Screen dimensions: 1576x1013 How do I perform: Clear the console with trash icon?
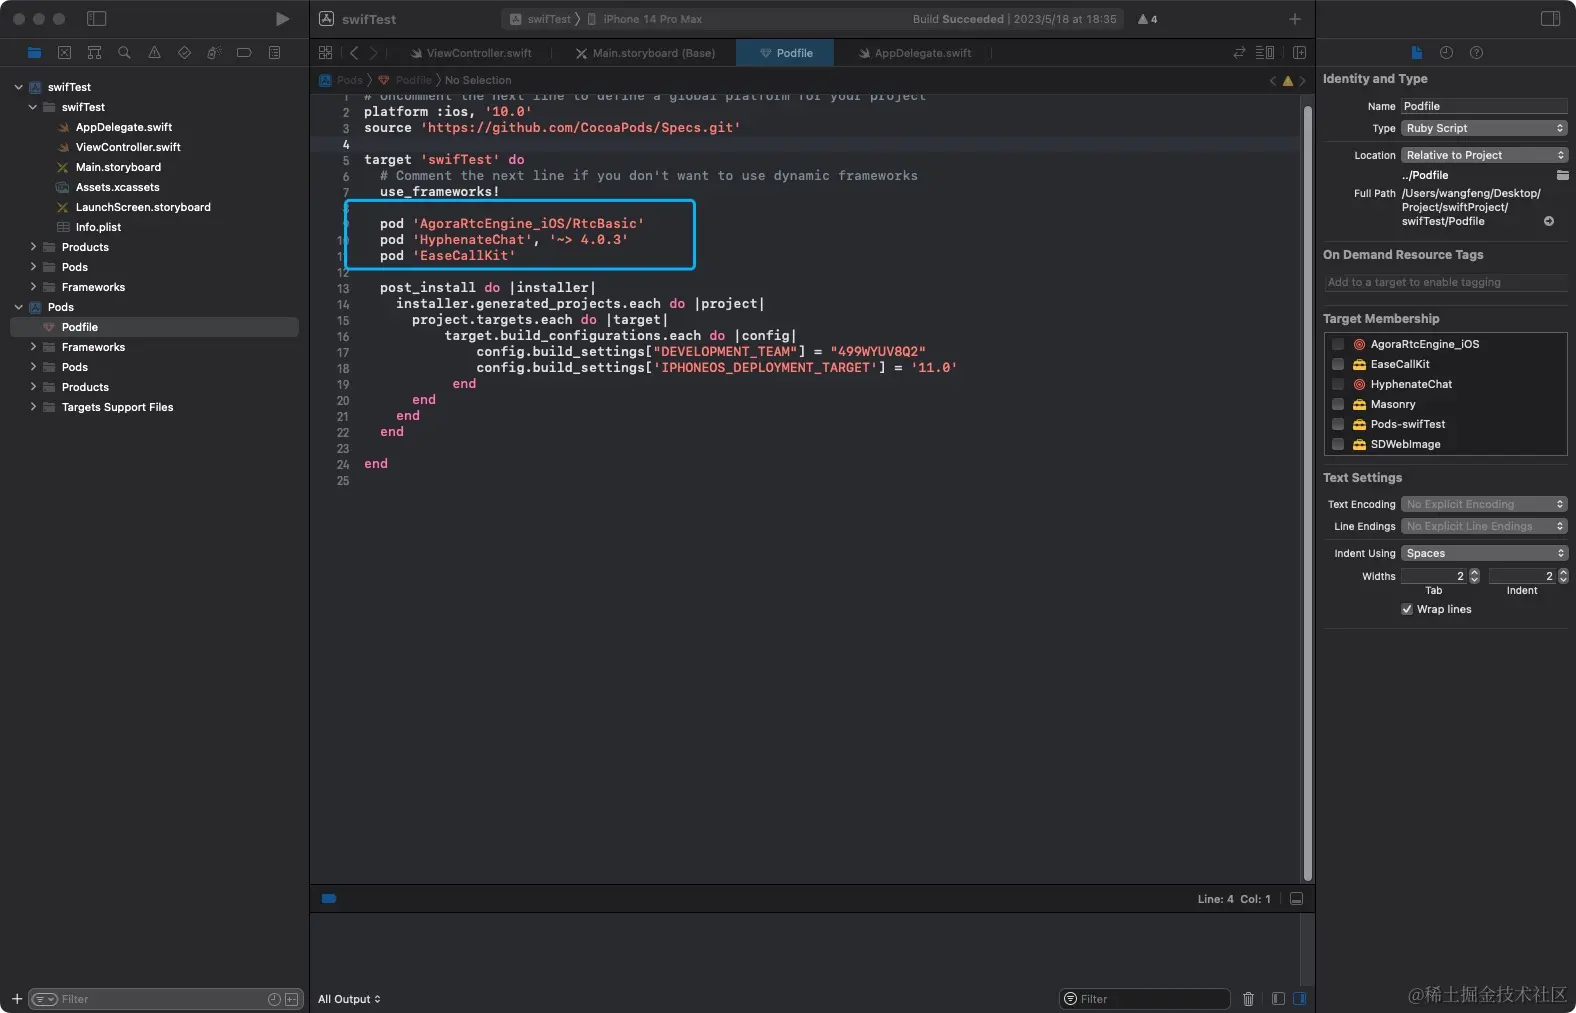pyautogui.click(x=1248, y=999)
